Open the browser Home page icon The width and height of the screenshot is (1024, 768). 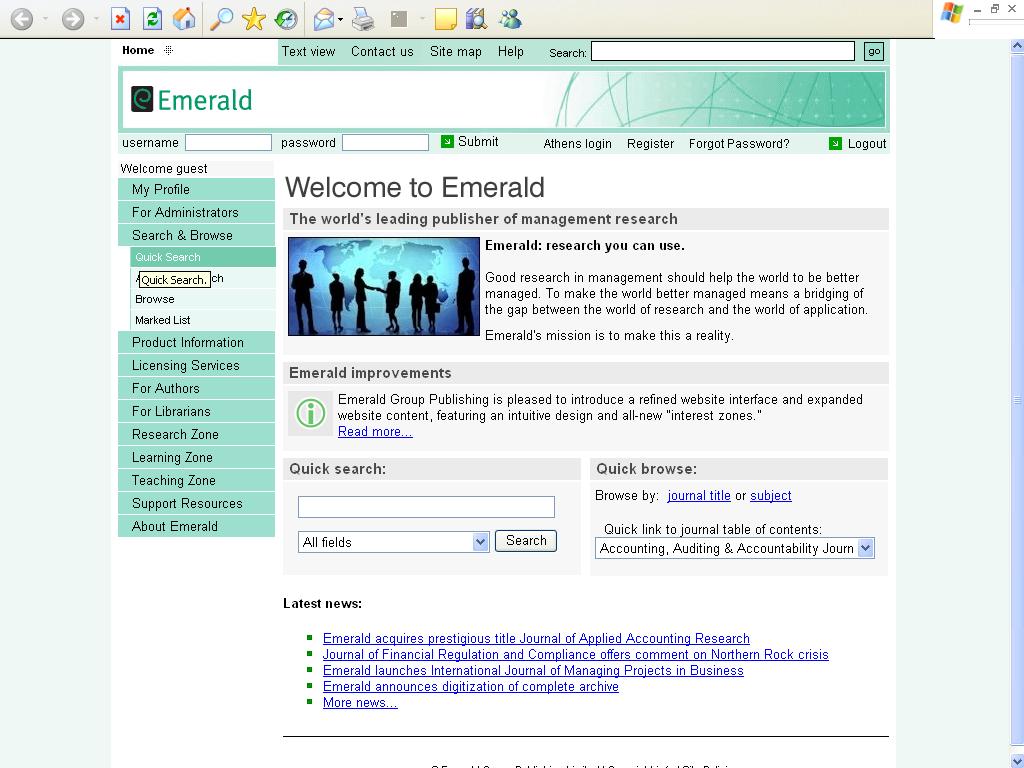tap(184, 19)
